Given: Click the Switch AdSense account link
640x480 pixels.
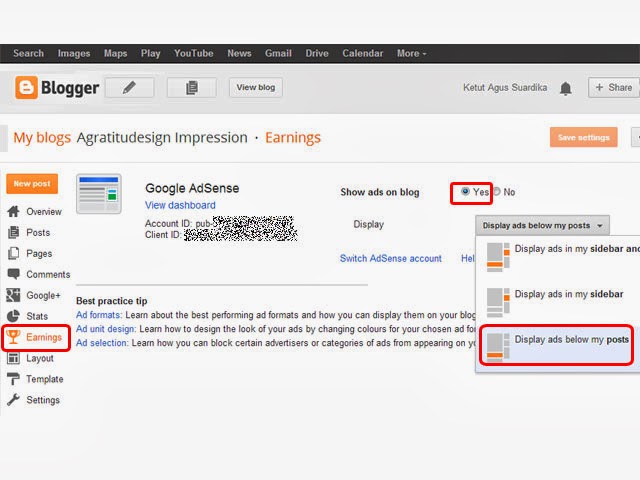Looking at the screenshot, I should [391, 258].
